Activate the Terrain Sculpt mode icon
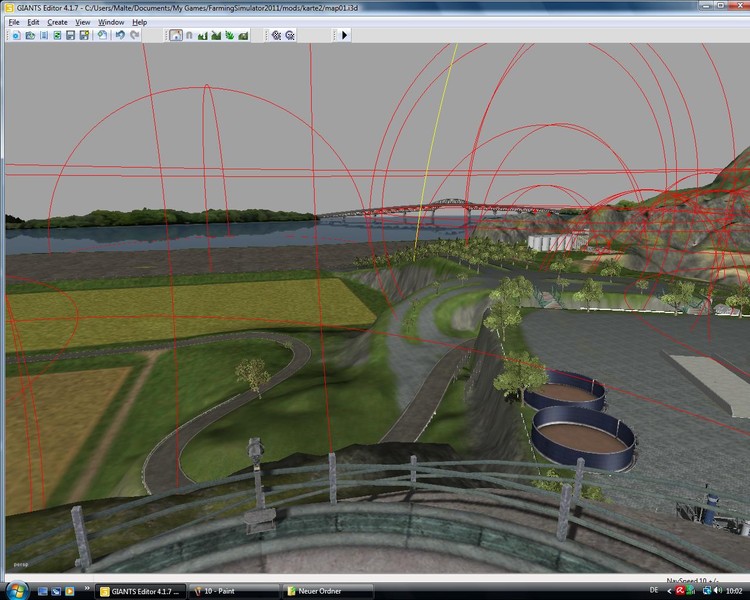This screenshot has width=750, height=600. click(203, 35)
